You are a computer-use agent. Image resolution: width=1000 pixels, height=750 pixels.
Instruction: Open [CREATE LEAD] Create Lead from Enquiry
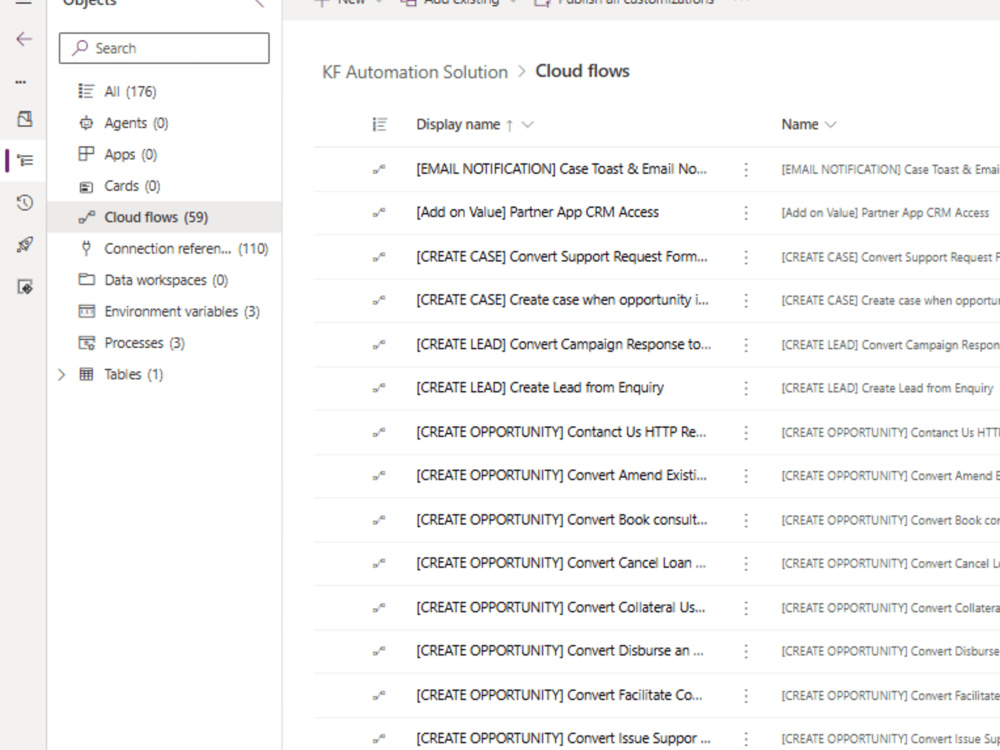[540, 388]
